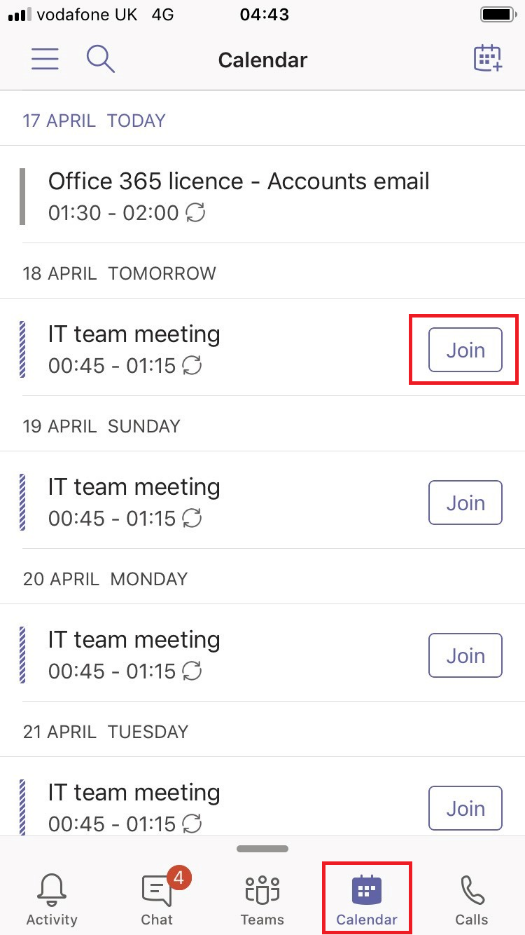Viewport: 525px width, 935px height.
Task: Tap the drawer handle above tab bar
Action: [262, 849]
